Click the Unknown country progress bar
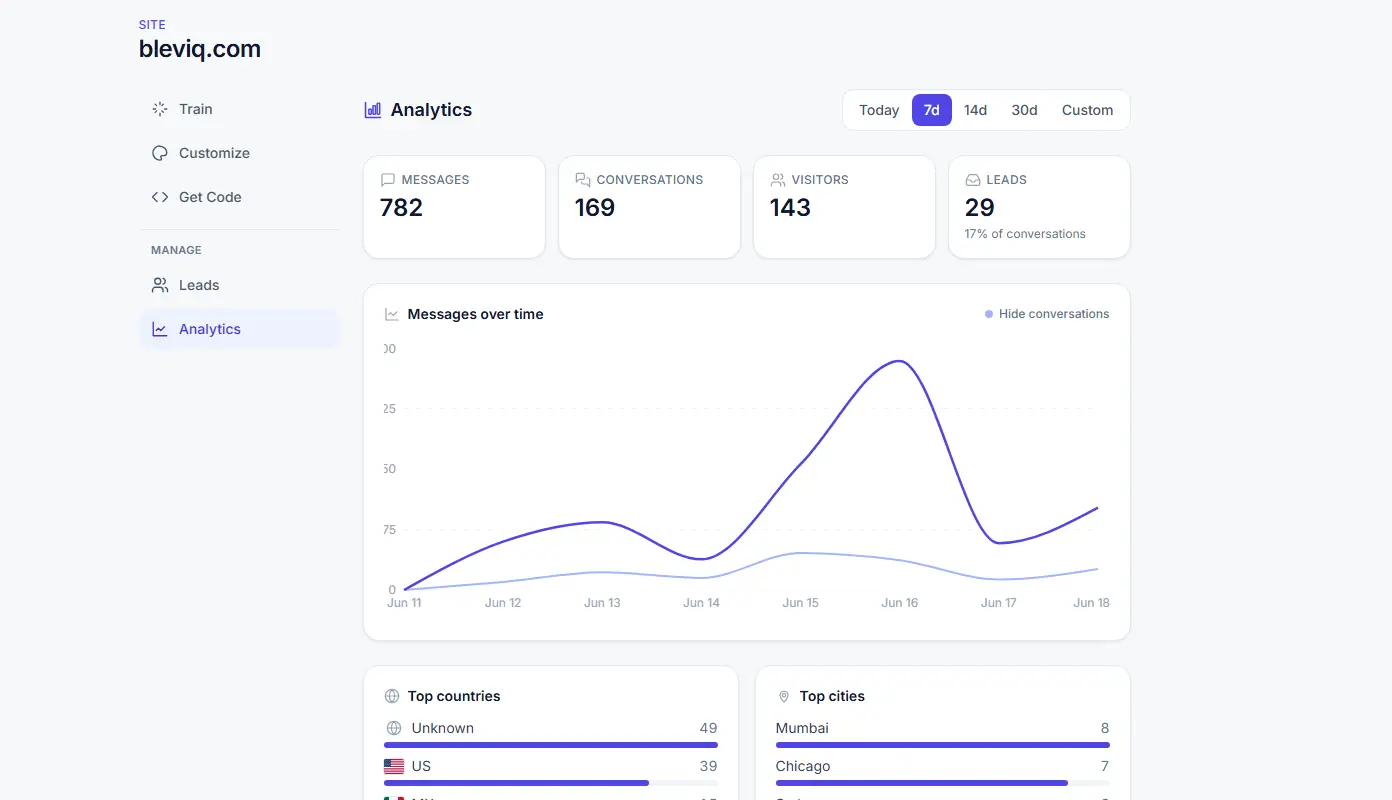The width and height of the screenshot is (1392, 800). [x=551, y=745]
